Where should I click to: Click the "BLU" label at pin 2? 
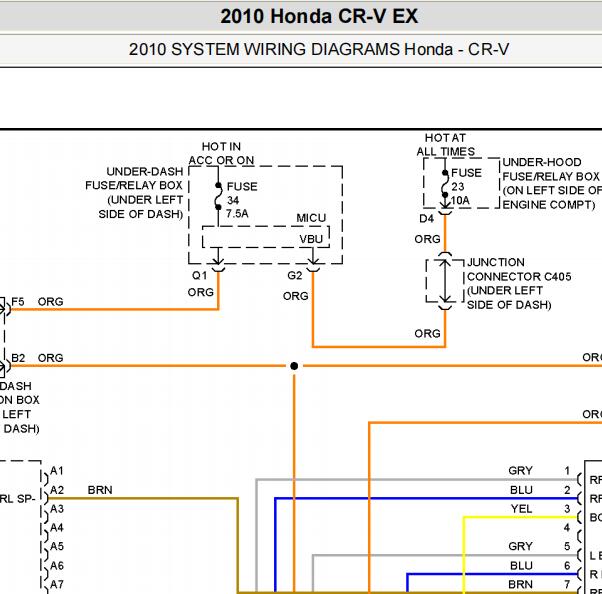point(521,490)
